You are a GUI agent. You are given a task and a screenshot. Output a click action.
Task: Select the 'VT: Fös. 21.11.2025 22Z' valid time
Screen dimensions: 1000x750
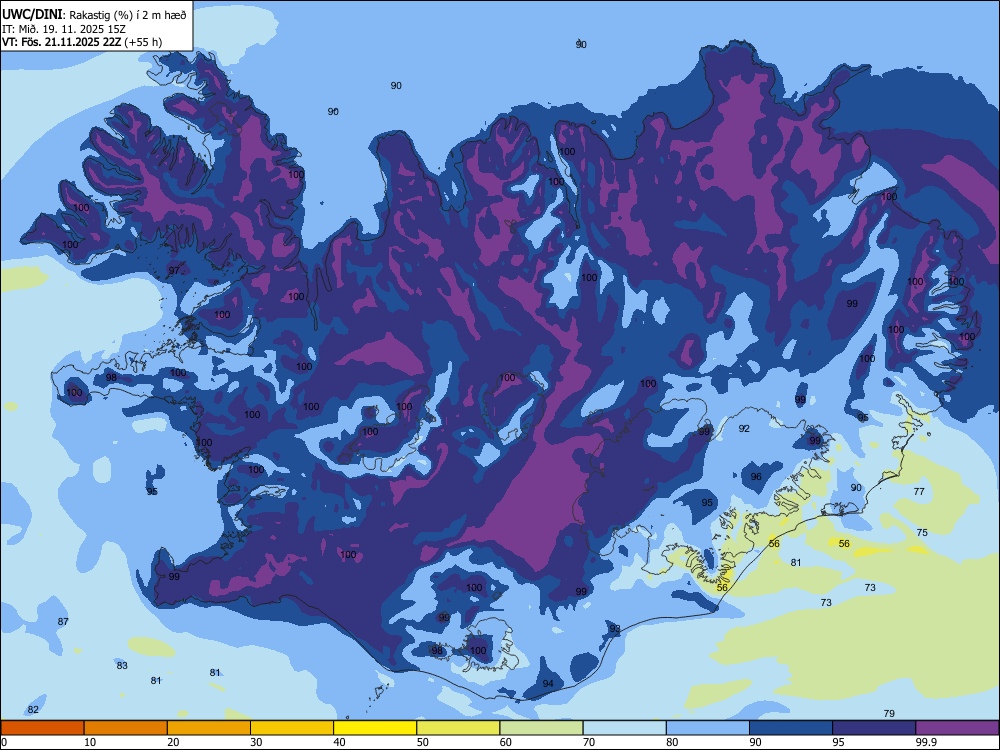point(61,42)
